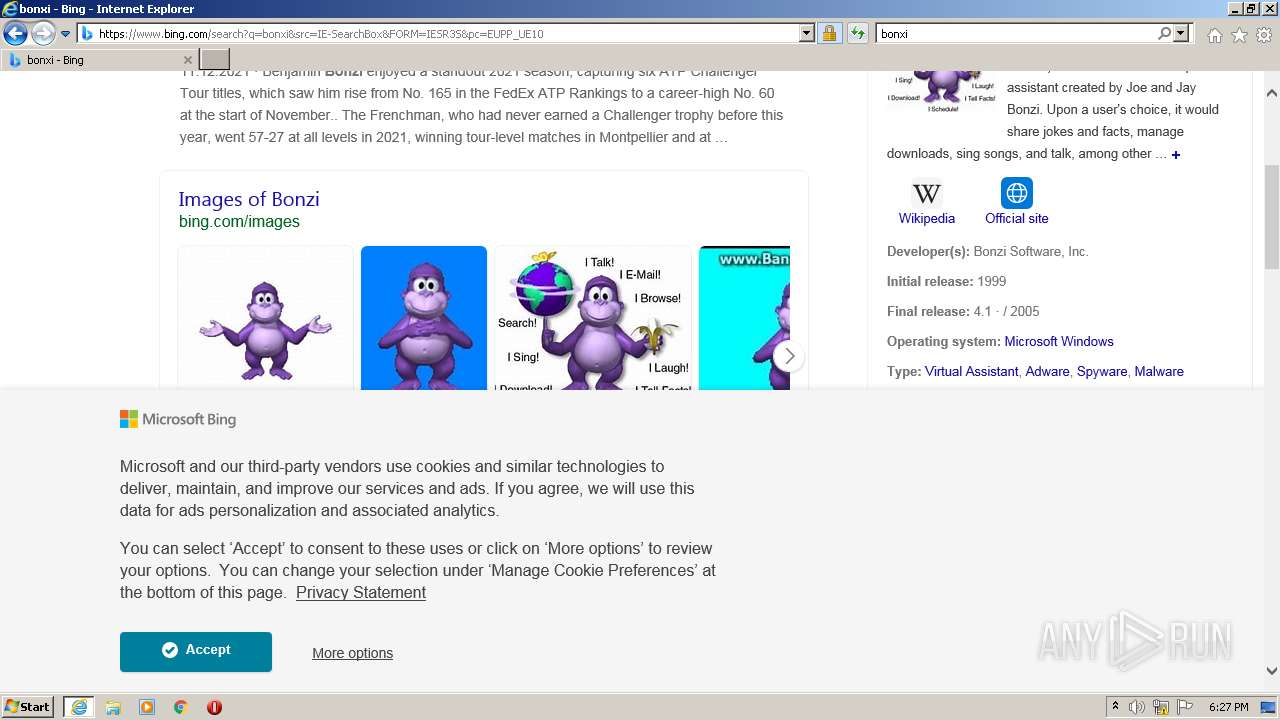This screenshot has height=720, width=1280.
Task: Open the search provider dropdown arrow
Action: [x=1181, y=34]
